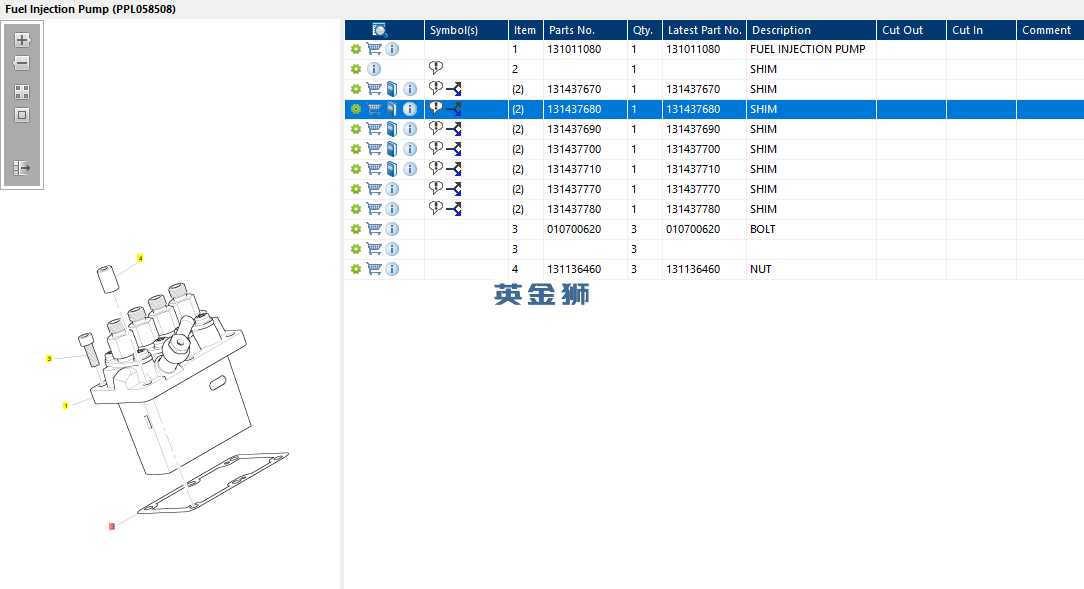Click the single-square fit view button

pos(22,115)
